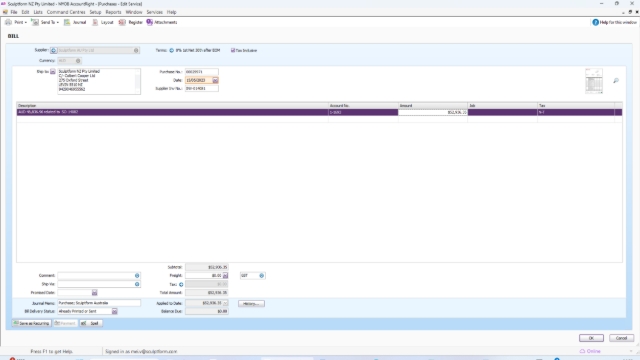640x360 pixels.
Task: Open the File menu
Action: click(14, 12)
